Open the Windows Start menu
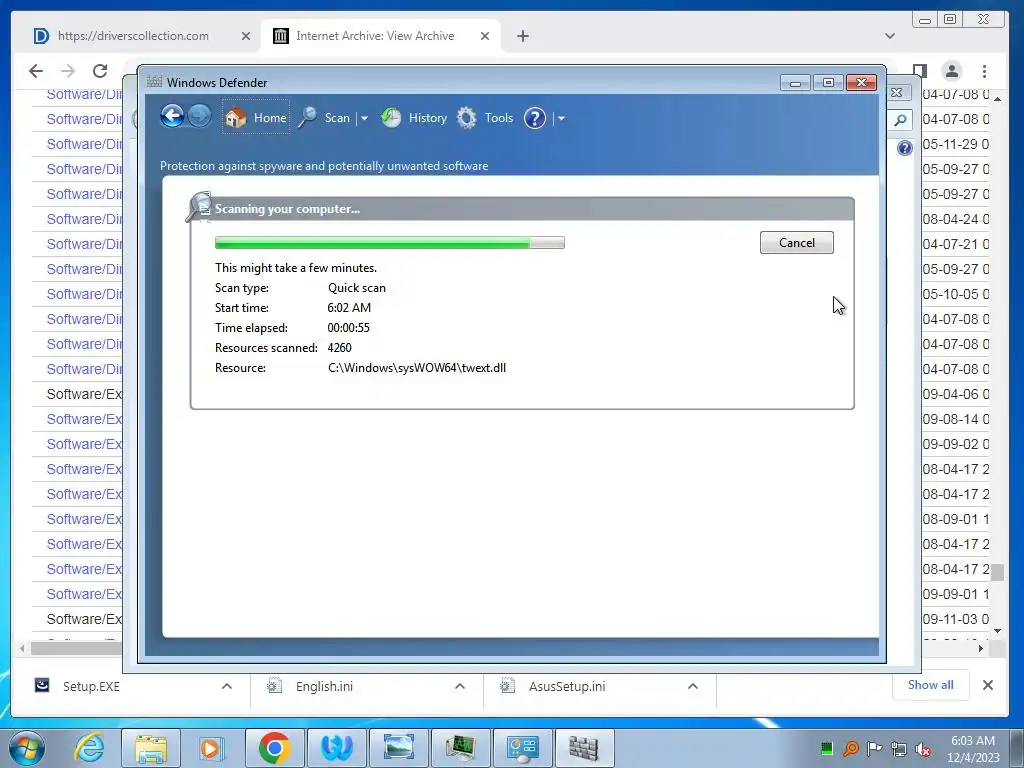This screenshot has width=1024, height=768. pos(27,748)
